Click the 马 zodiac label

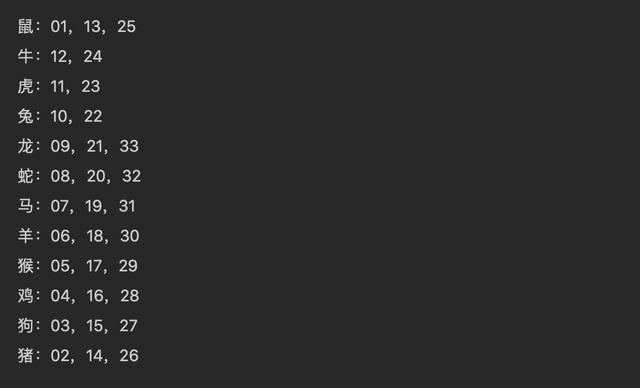25,206
